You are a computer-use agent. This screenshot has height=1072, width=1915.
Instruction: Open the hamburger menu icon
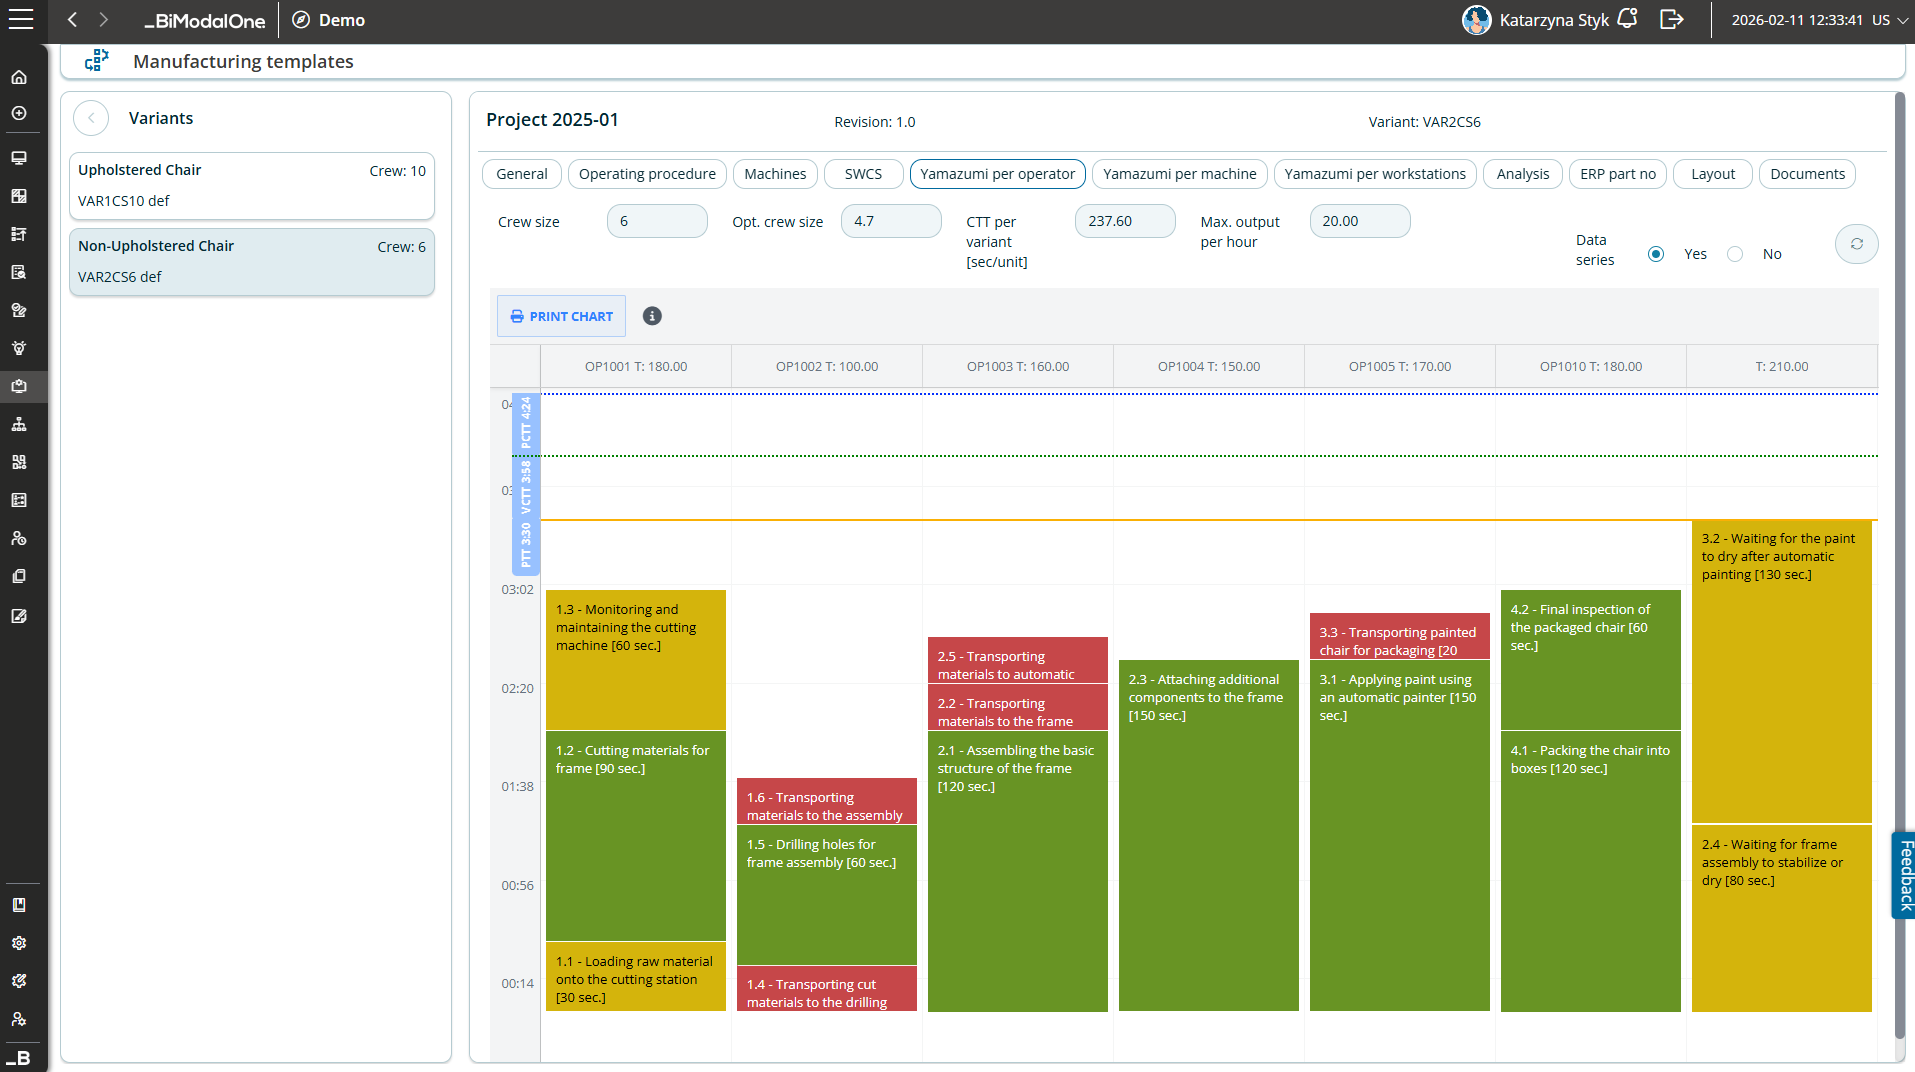pyautogui.click(x=21, y=20)
